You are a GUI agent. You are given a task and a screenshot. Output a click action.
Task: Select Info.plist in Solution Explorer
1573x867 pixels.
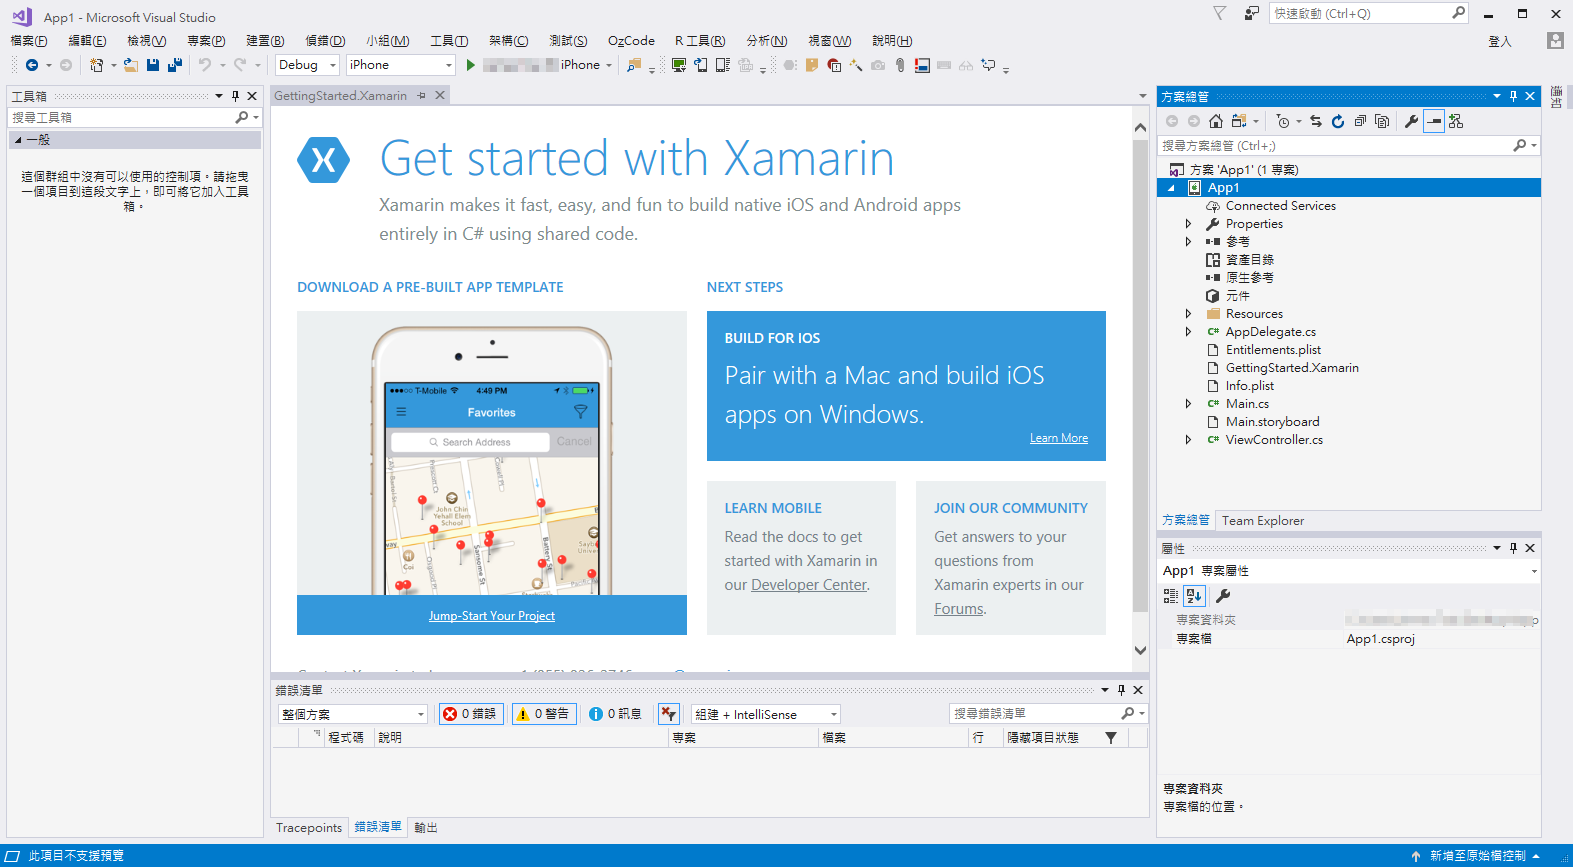pyautogui.click(x=1250, y=386)
